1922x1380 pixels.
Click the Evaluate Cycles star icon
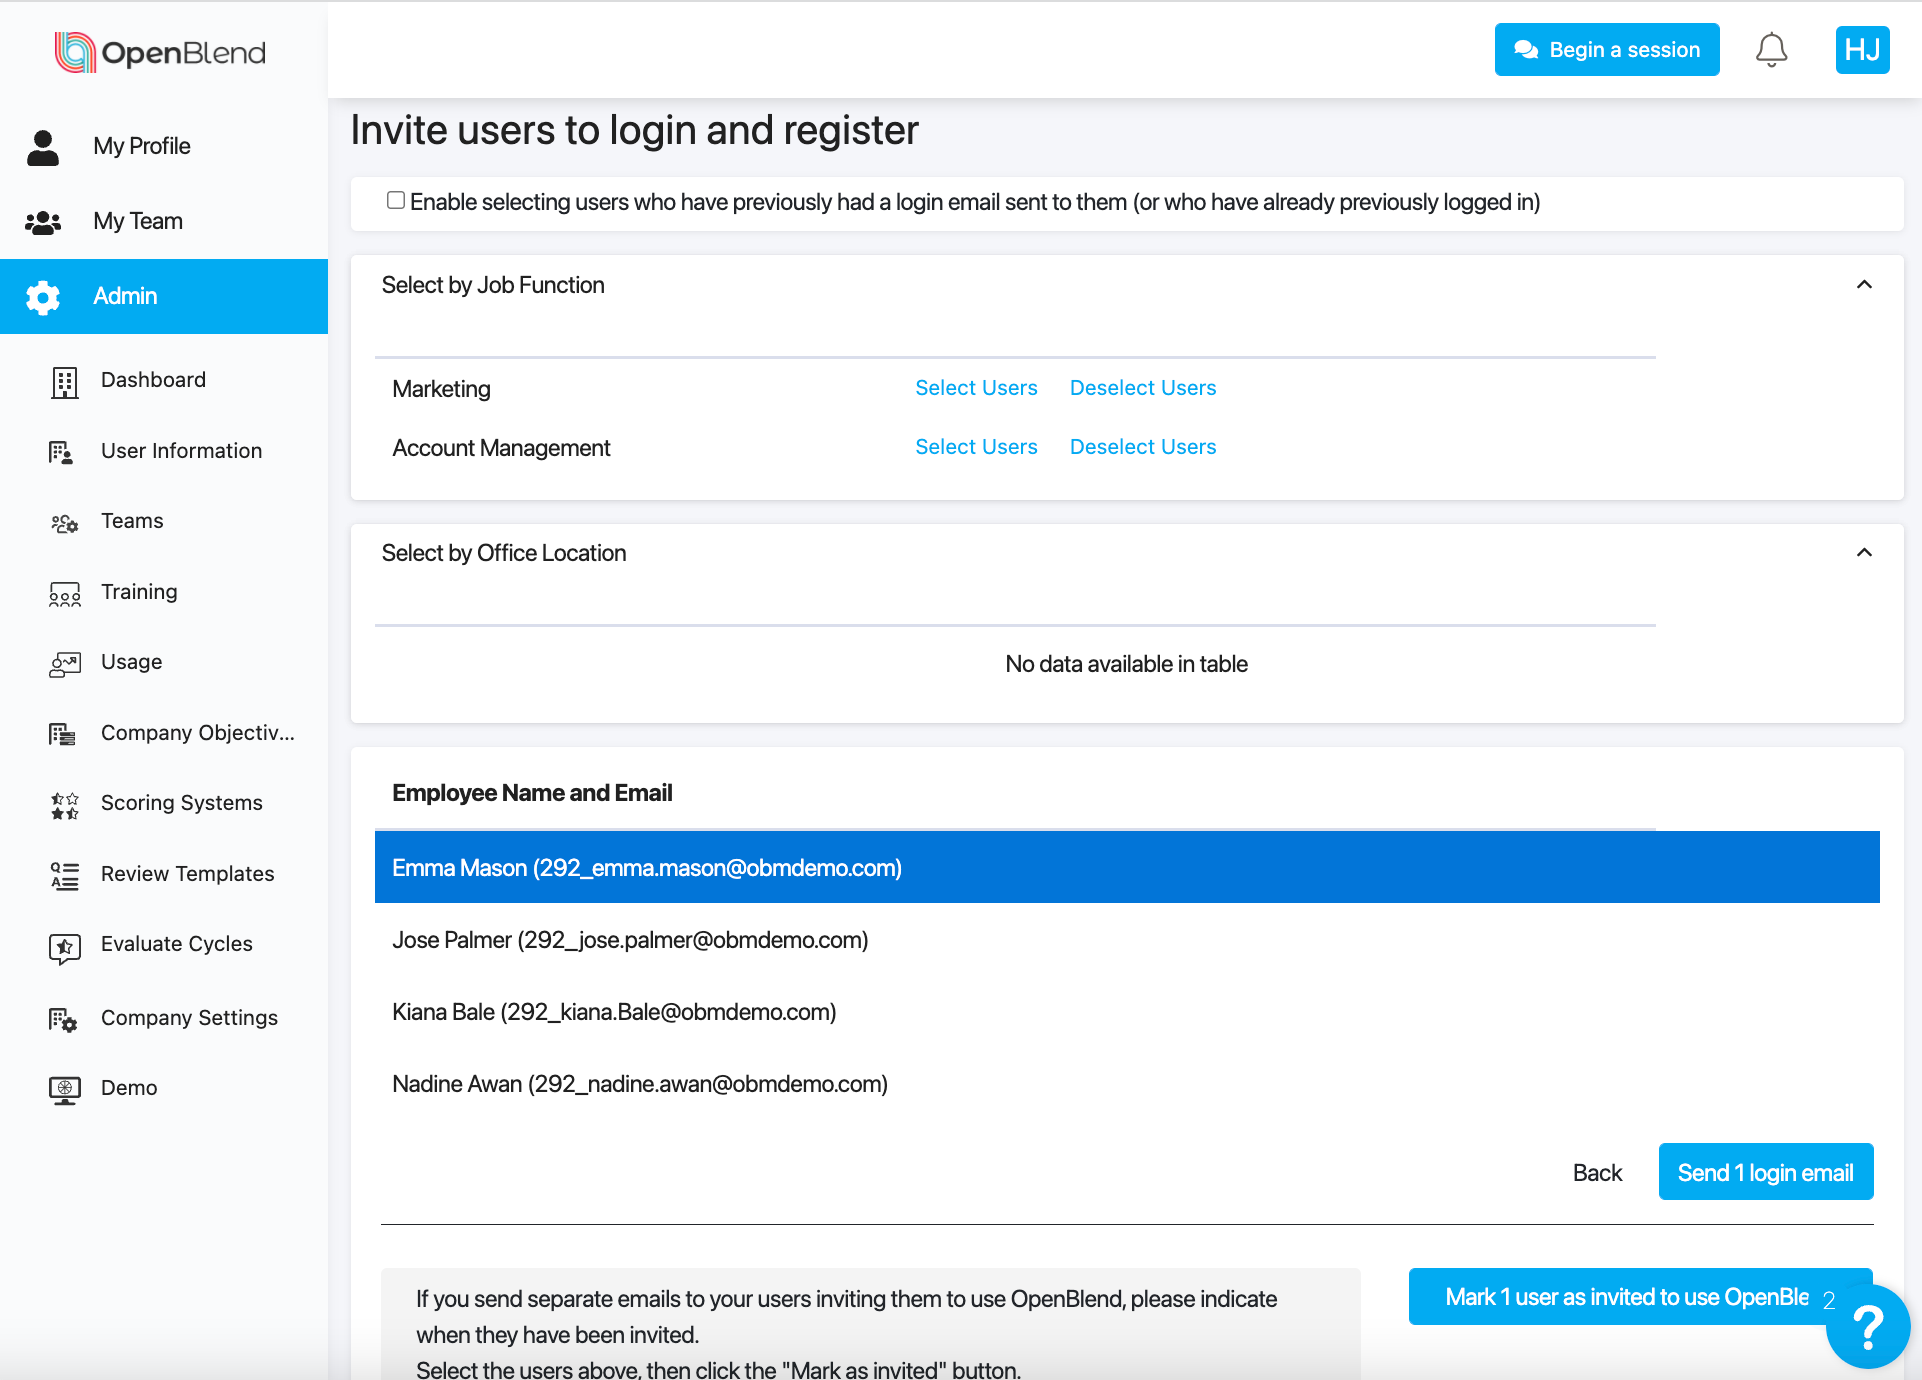[65, 946]
